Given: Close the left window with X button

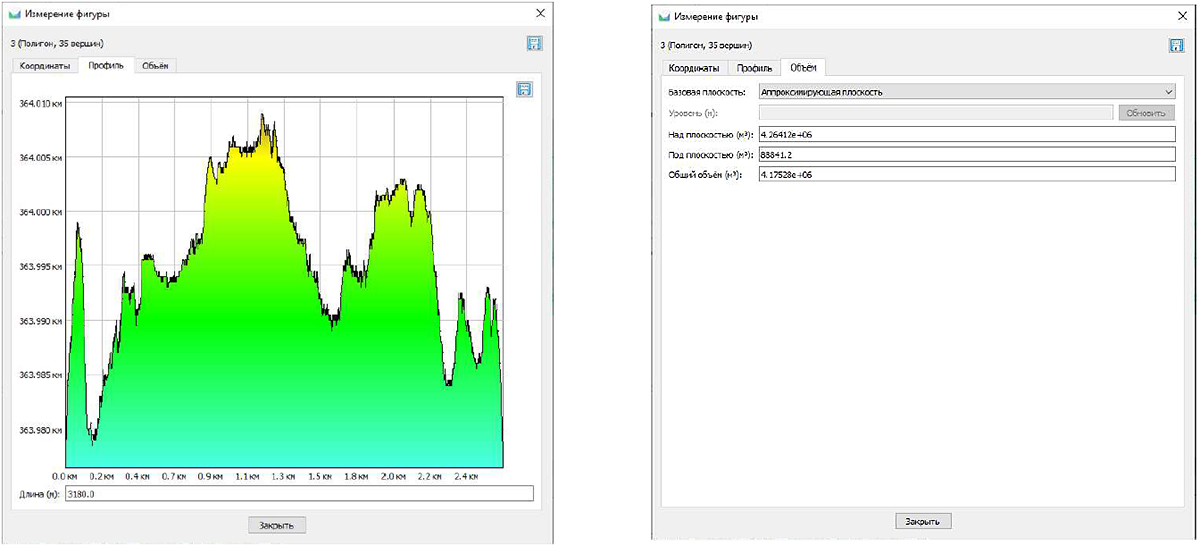Looking at the screenshot, I should (x=541, y=13).
